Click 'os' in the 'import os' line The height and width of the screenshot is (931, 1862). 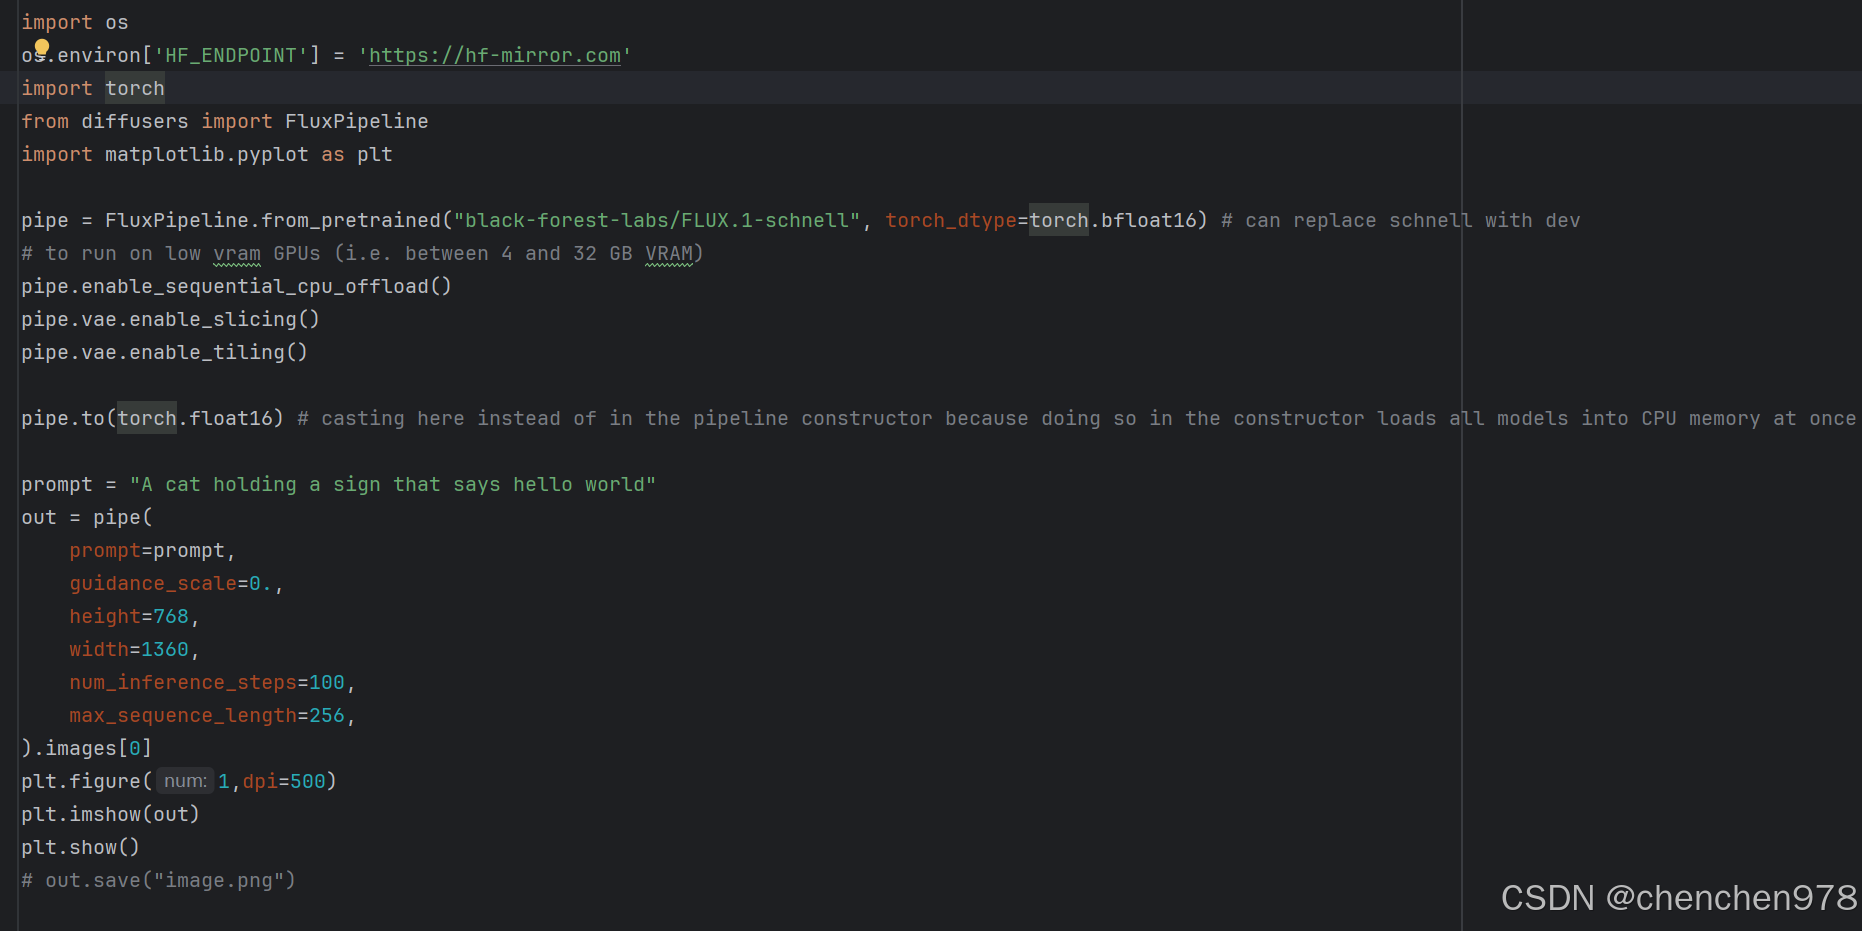pyautogui.click(x=117, y=22)
